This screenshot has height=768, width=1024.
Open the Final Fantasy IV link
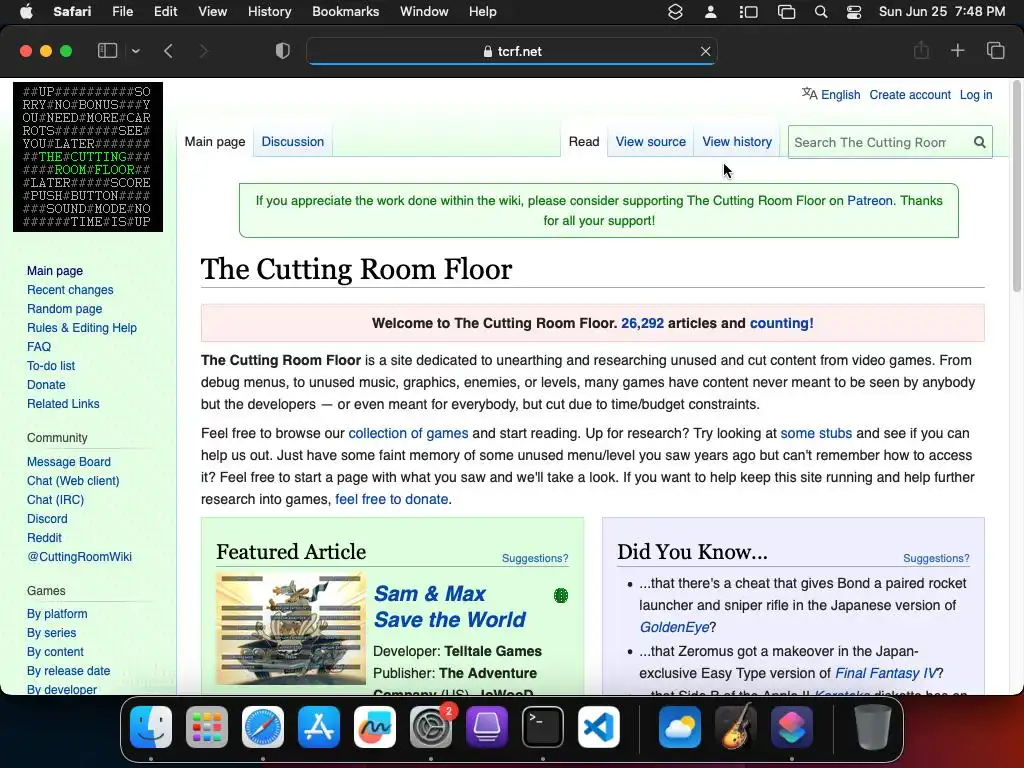click(x=886, y=673)
